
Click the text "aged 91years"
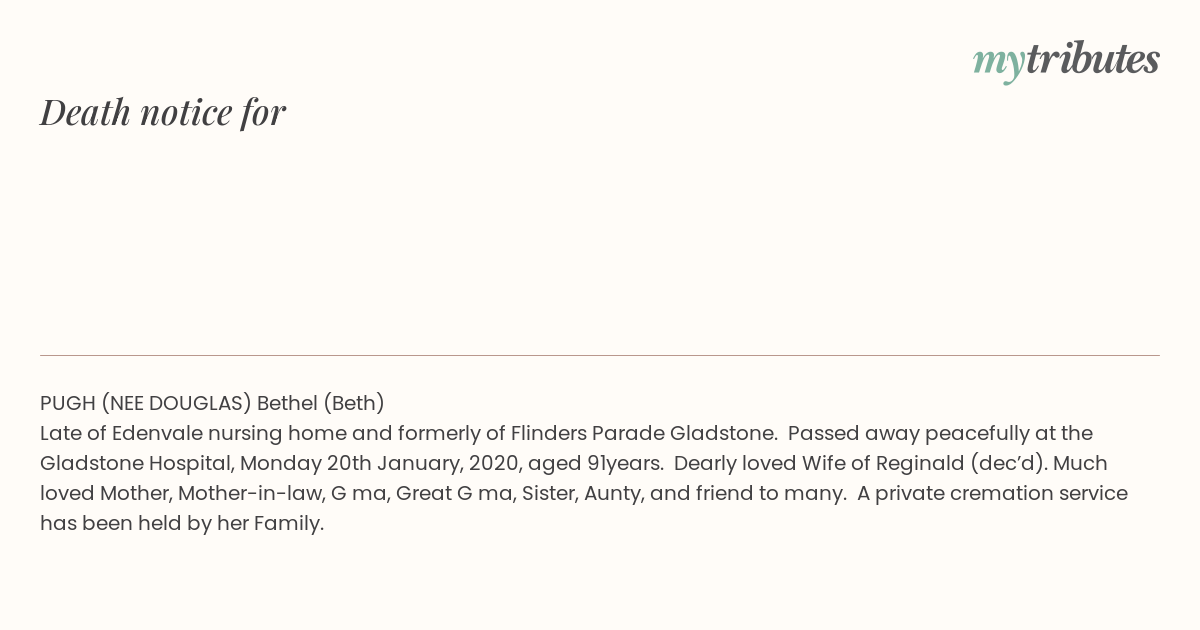[594, 463]
